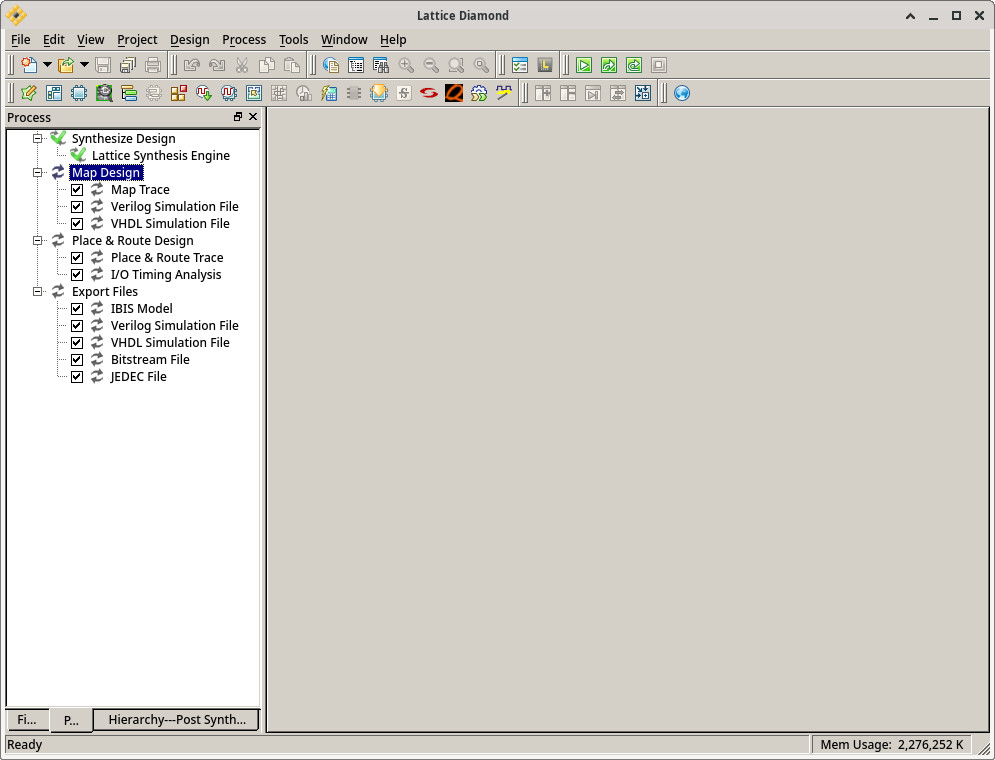Image resolution: width=995 pixels, height=760 pixels.
Task: Collapse the Export Files node
Action: click(x=37, y=292)
